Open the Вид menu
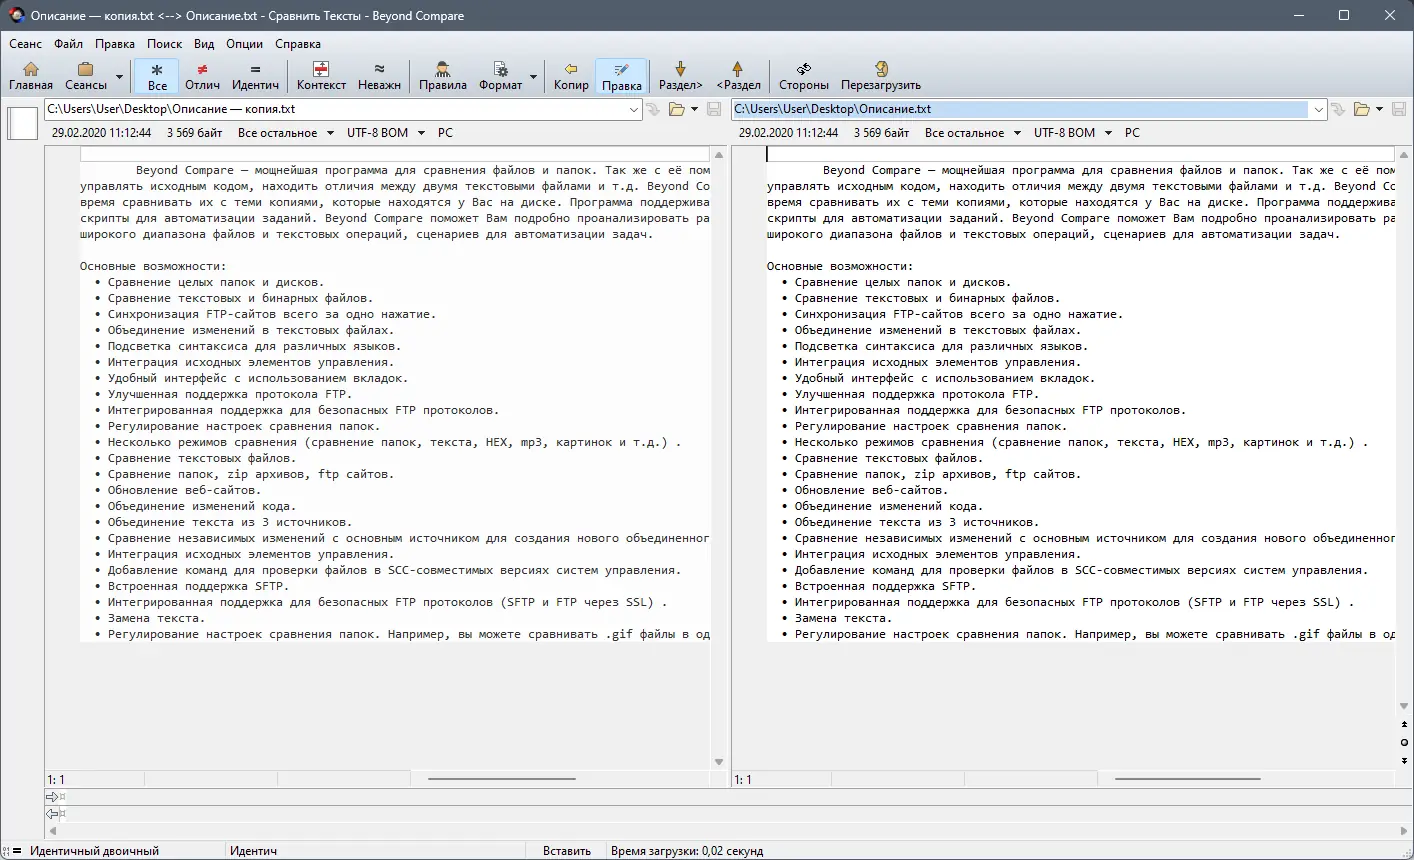This screenshot has width=1414, height=860. 204,44
